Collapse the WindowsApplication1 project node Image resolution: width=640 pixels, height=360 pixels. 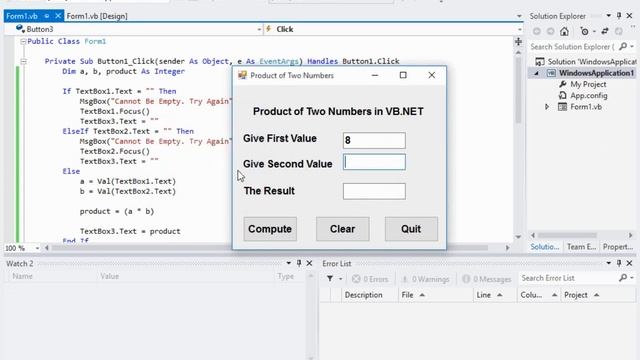[537, 73]
